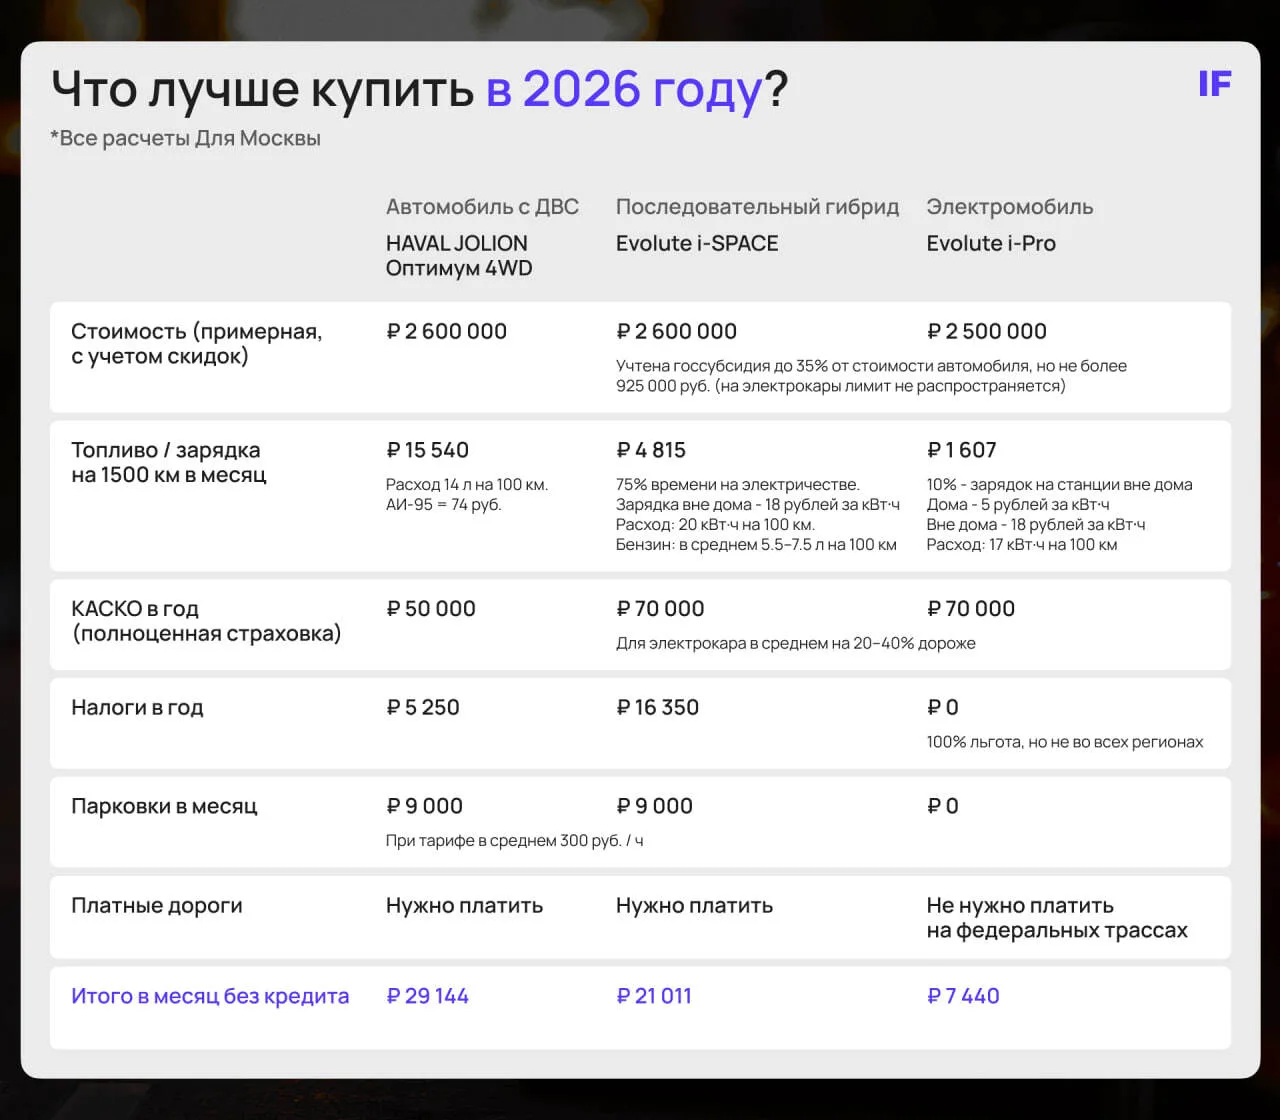Viewport: 1280px width, 1120px height.
Task: Click note '10% - зарядок на станции вне дома'
Action: point(1060,485)
